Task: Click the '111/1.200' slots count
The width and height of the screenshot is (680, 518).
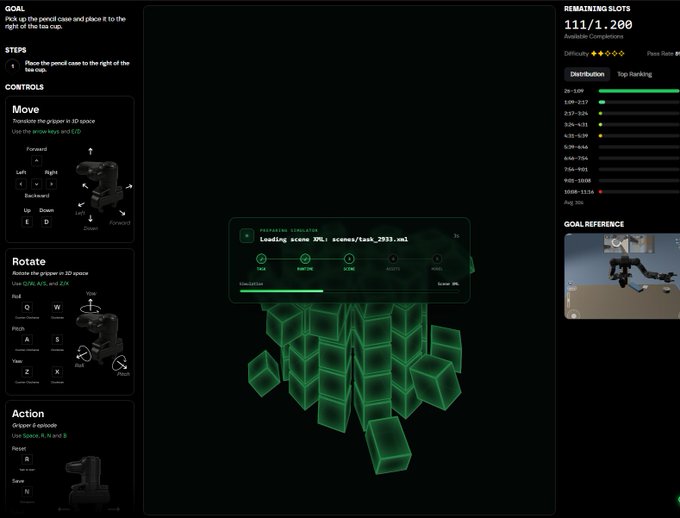Action: tap(598, 25)
